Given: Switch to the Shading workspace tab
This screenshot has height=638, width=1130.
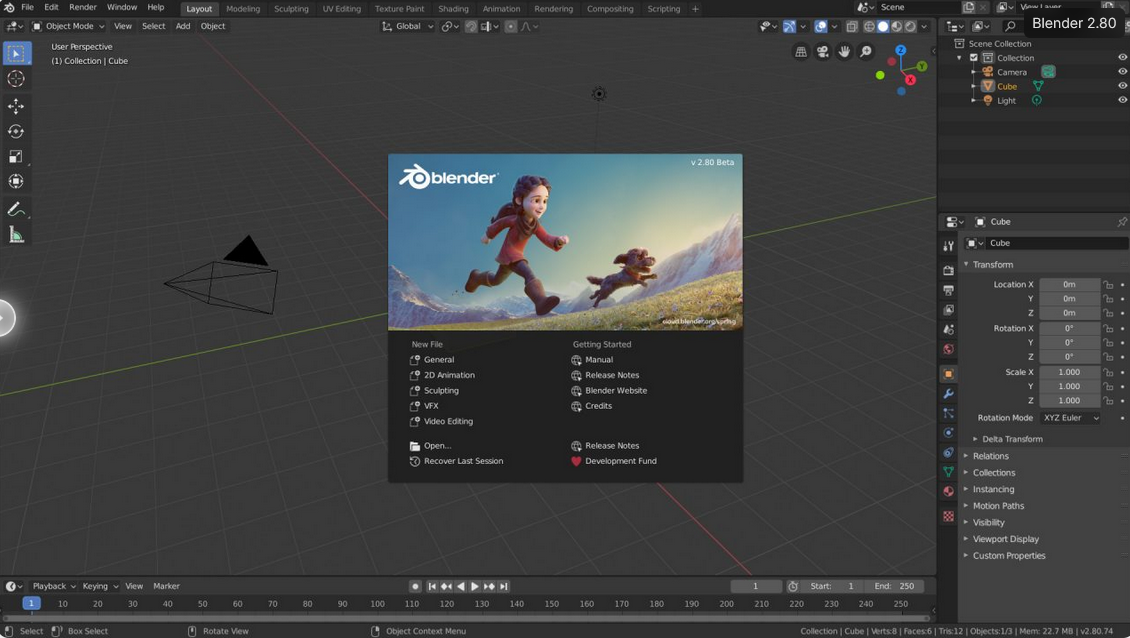Looking at the screenshot, I should coord(453,9).
